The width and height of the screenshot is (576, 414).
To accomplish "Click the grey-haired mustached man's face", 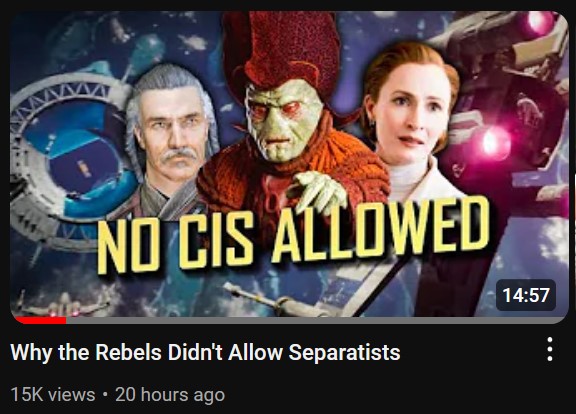I will (x=173, y=132).
